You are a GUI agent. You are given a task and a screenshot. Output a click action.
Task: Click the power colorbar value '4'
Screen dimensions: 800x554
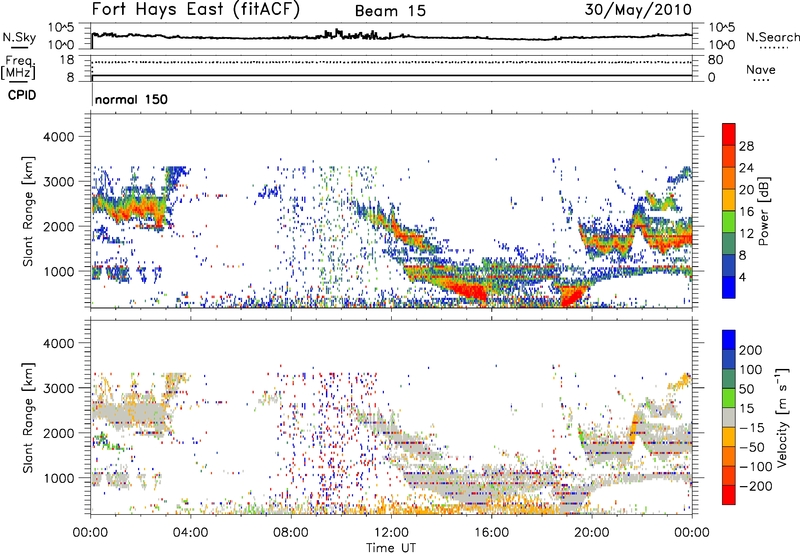[x=742, y=277]
